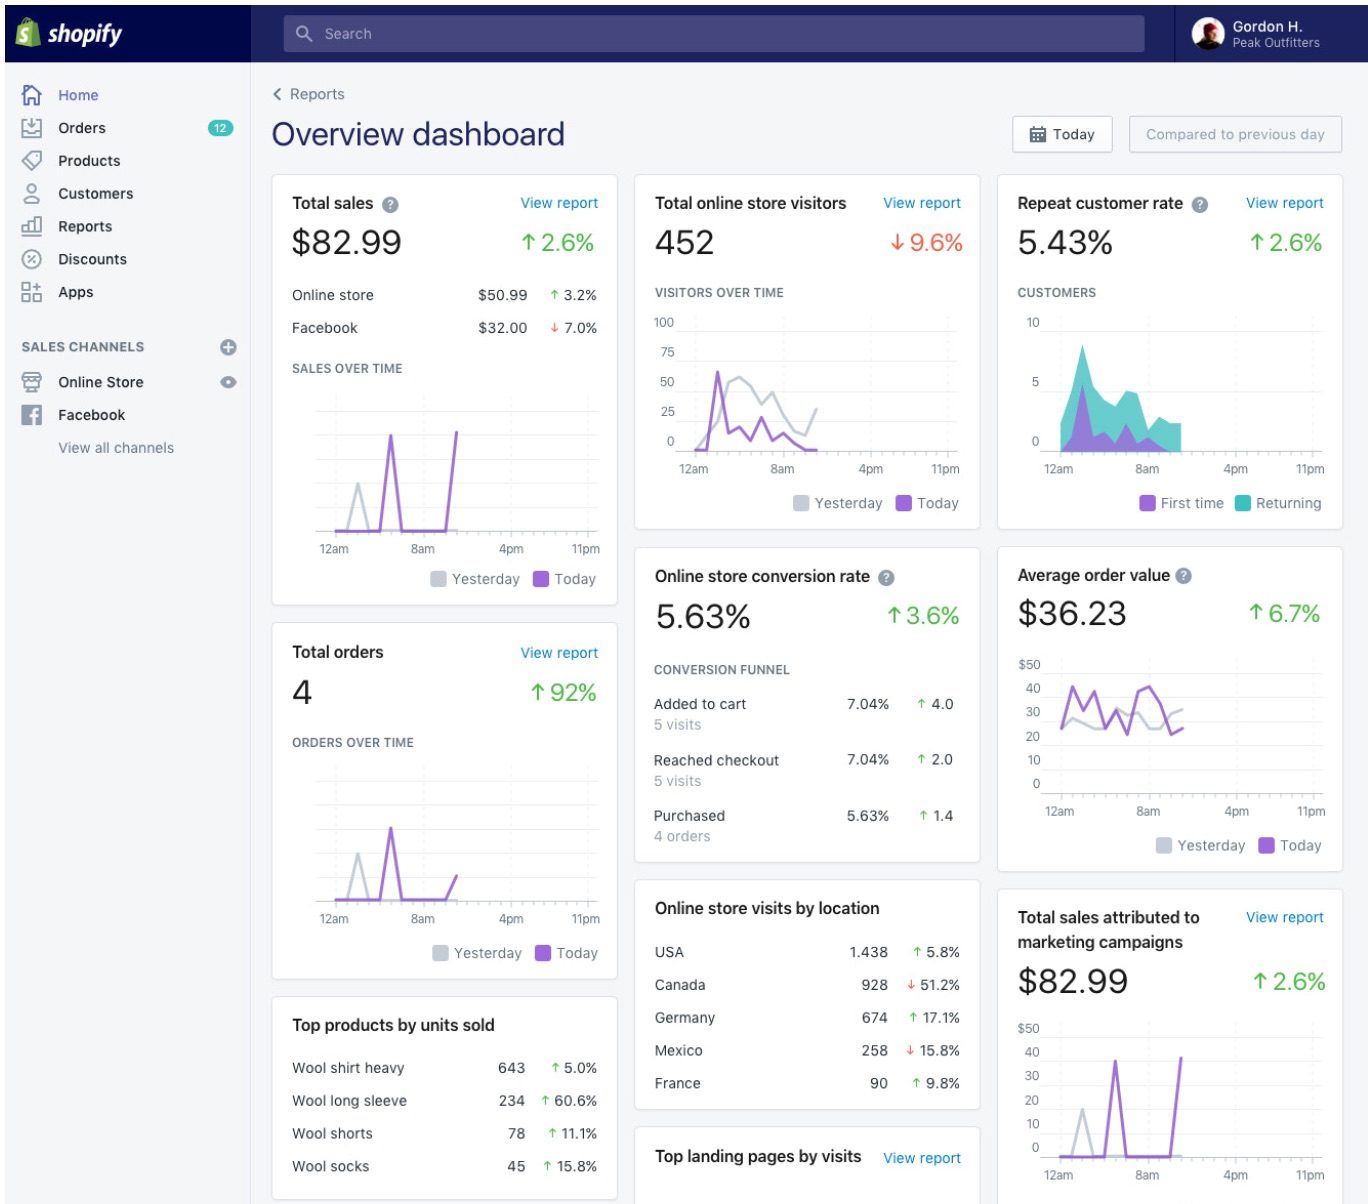Select Home in the sidebar menu

click(78, 95)
